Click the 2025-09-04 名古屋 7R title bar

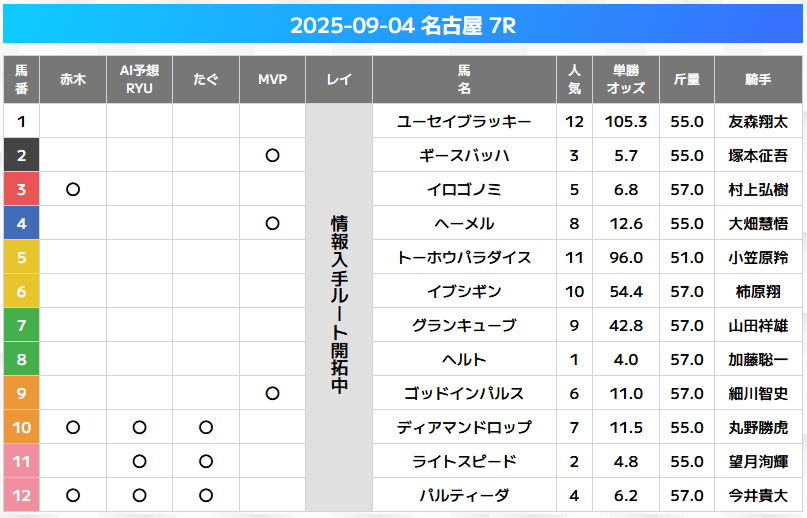tap(403, 26)
